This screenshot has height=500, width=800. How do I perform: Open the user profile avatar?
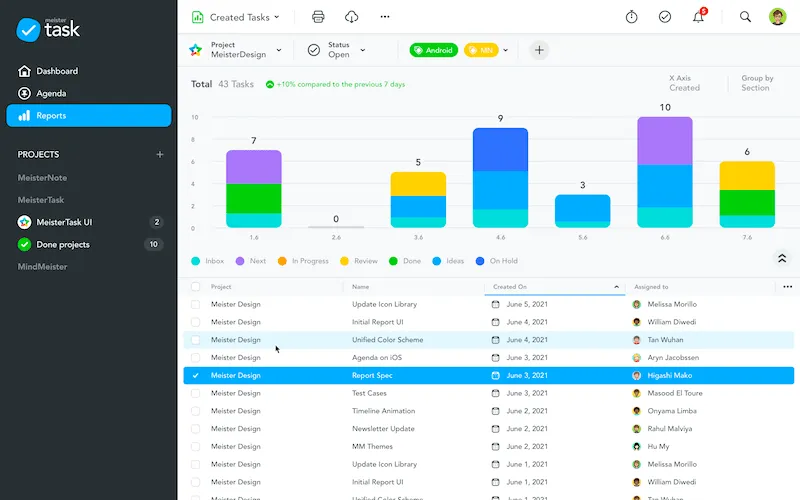[x=778, y=17]
